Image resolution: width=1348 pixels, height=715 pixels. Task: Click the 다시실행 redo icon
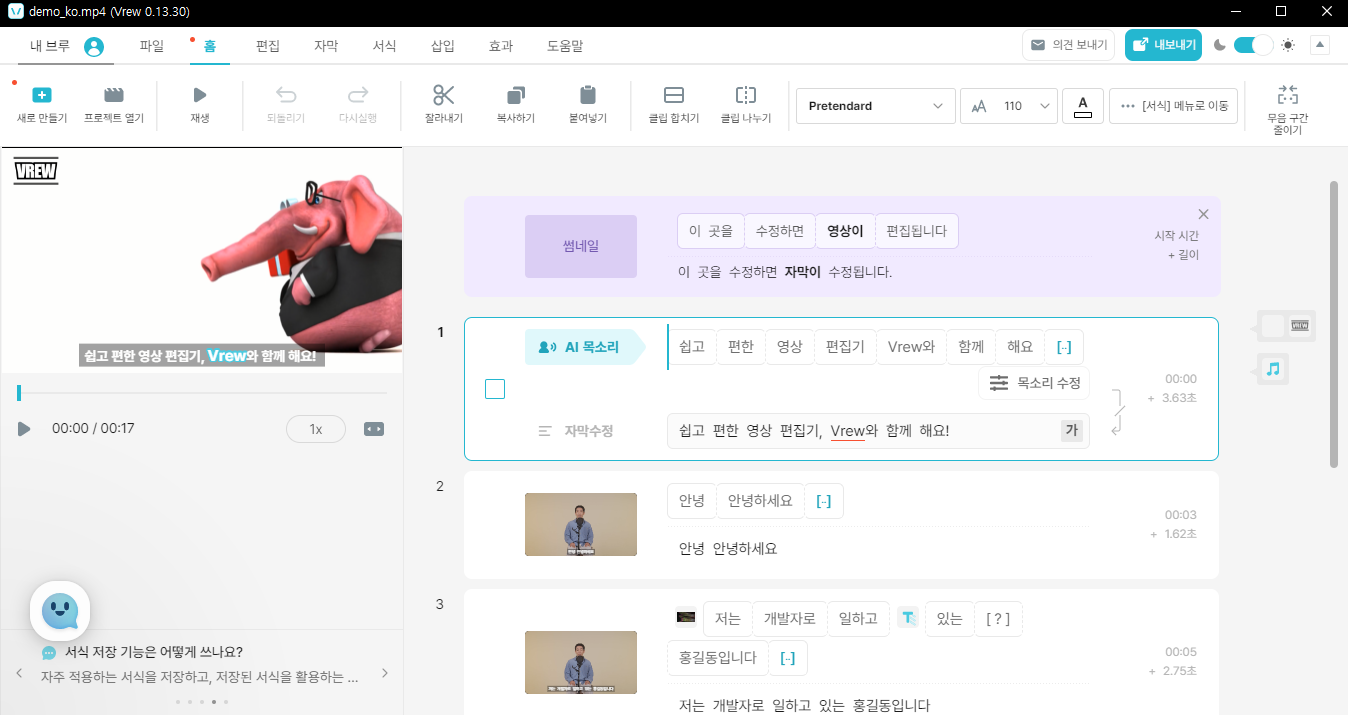tap(357, 95)
